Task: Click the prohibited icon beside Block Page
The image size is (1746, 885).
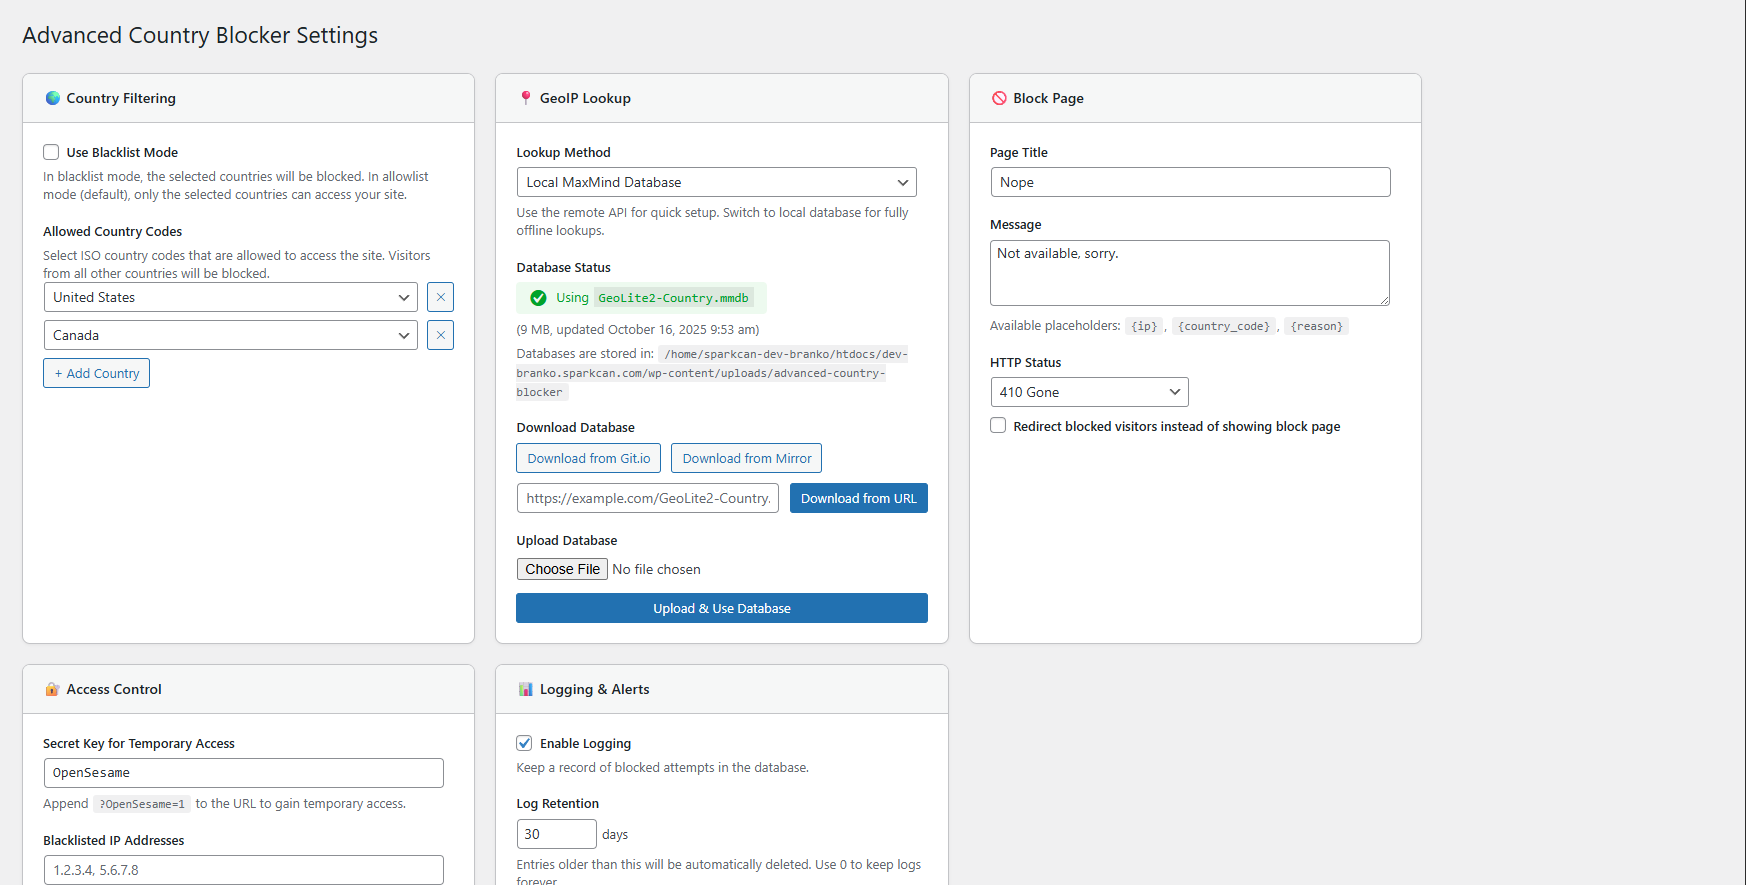Action: (x=999, y=98)
